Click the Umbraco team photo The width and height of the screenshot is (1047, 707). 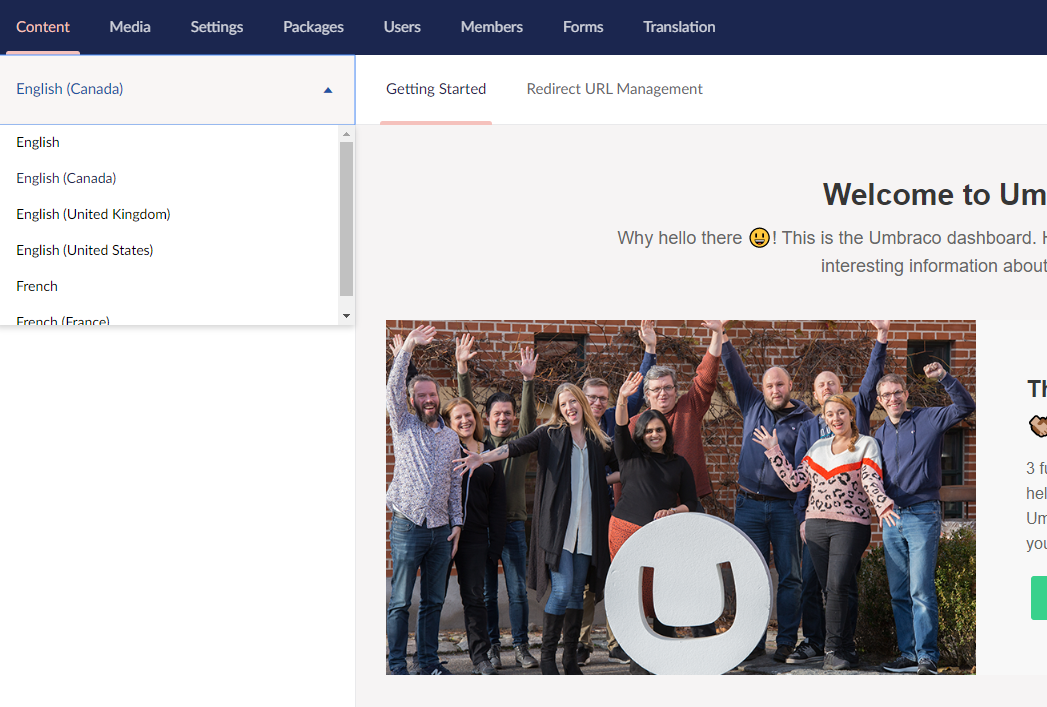680,497
